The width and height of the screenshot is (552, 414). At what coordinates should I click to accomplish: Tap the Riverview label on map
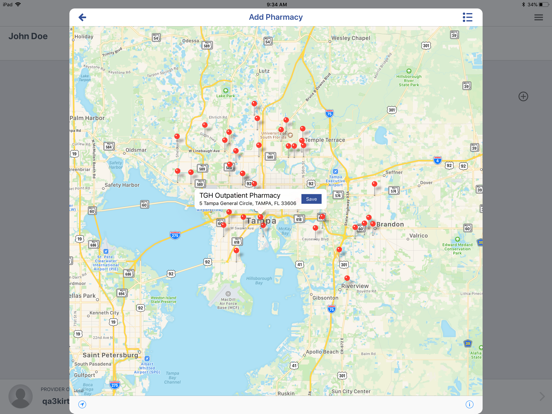(x=355, y=286)
